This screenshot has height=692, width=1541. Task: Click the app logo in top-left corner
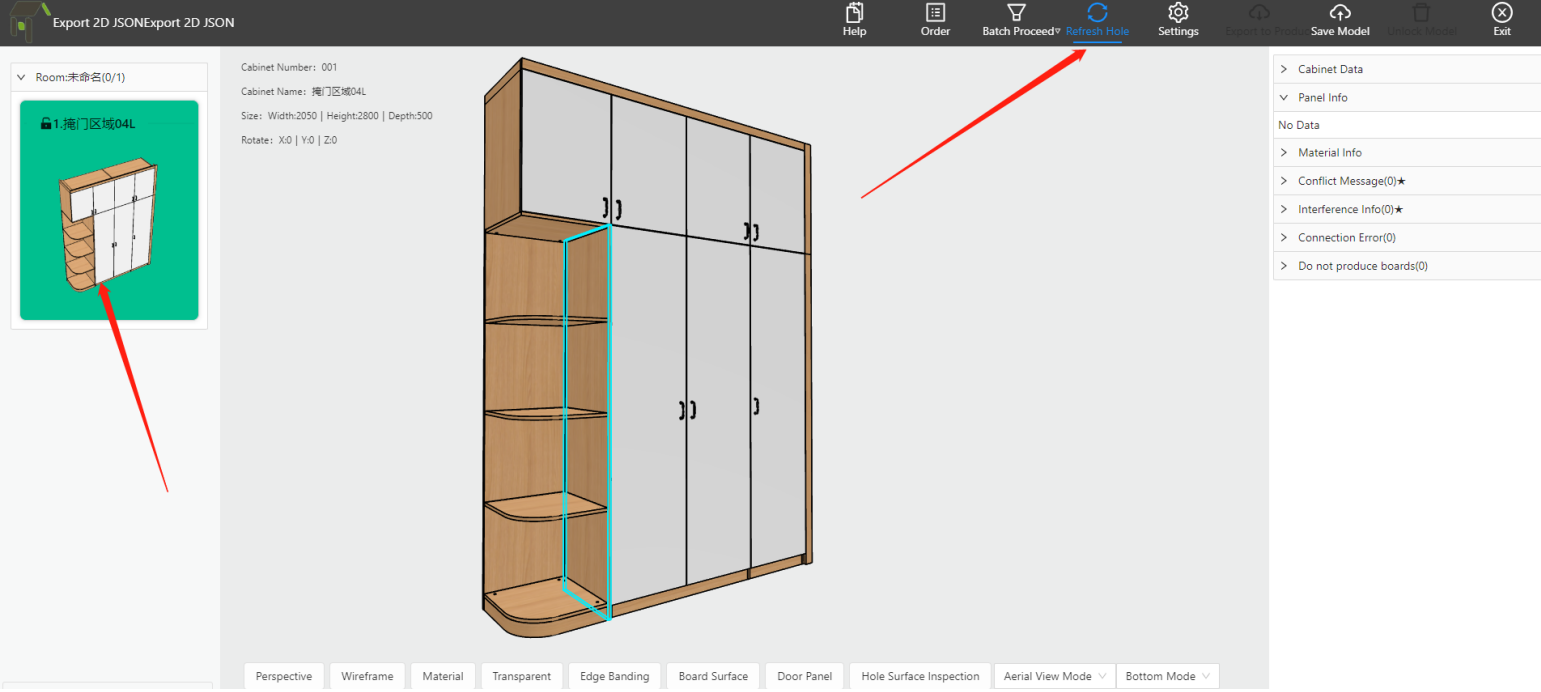29,22
